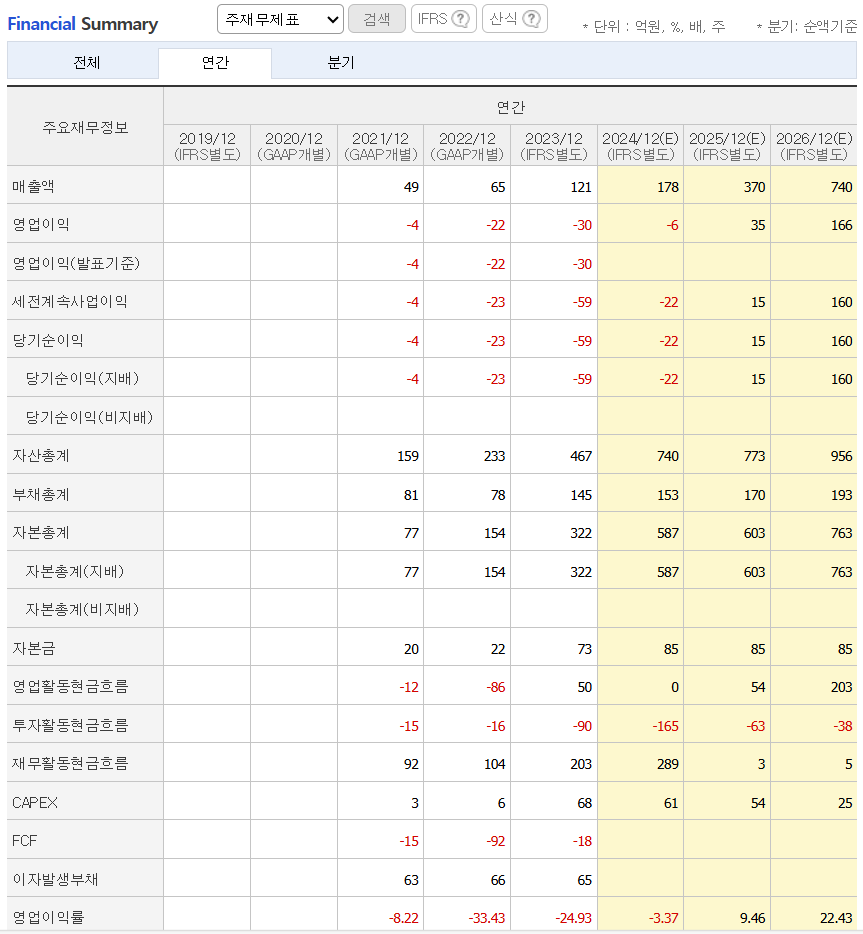Click the 당기순이익 row label
The image size is (863, 934).
pyautogui.click(x=48, y=340)
